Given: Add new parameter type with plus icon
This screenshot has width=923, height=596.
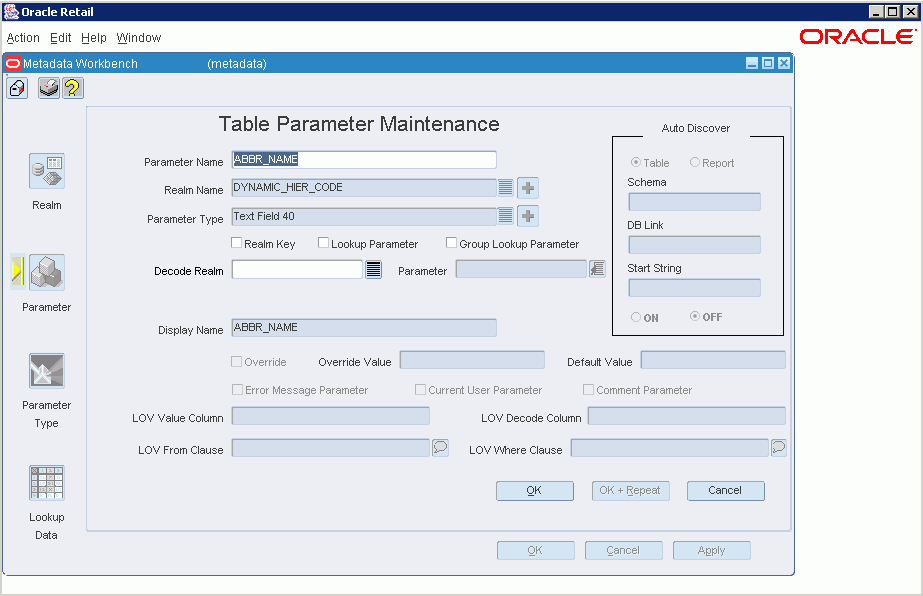Looking at the screenshot, I should [x=528, y=216].
